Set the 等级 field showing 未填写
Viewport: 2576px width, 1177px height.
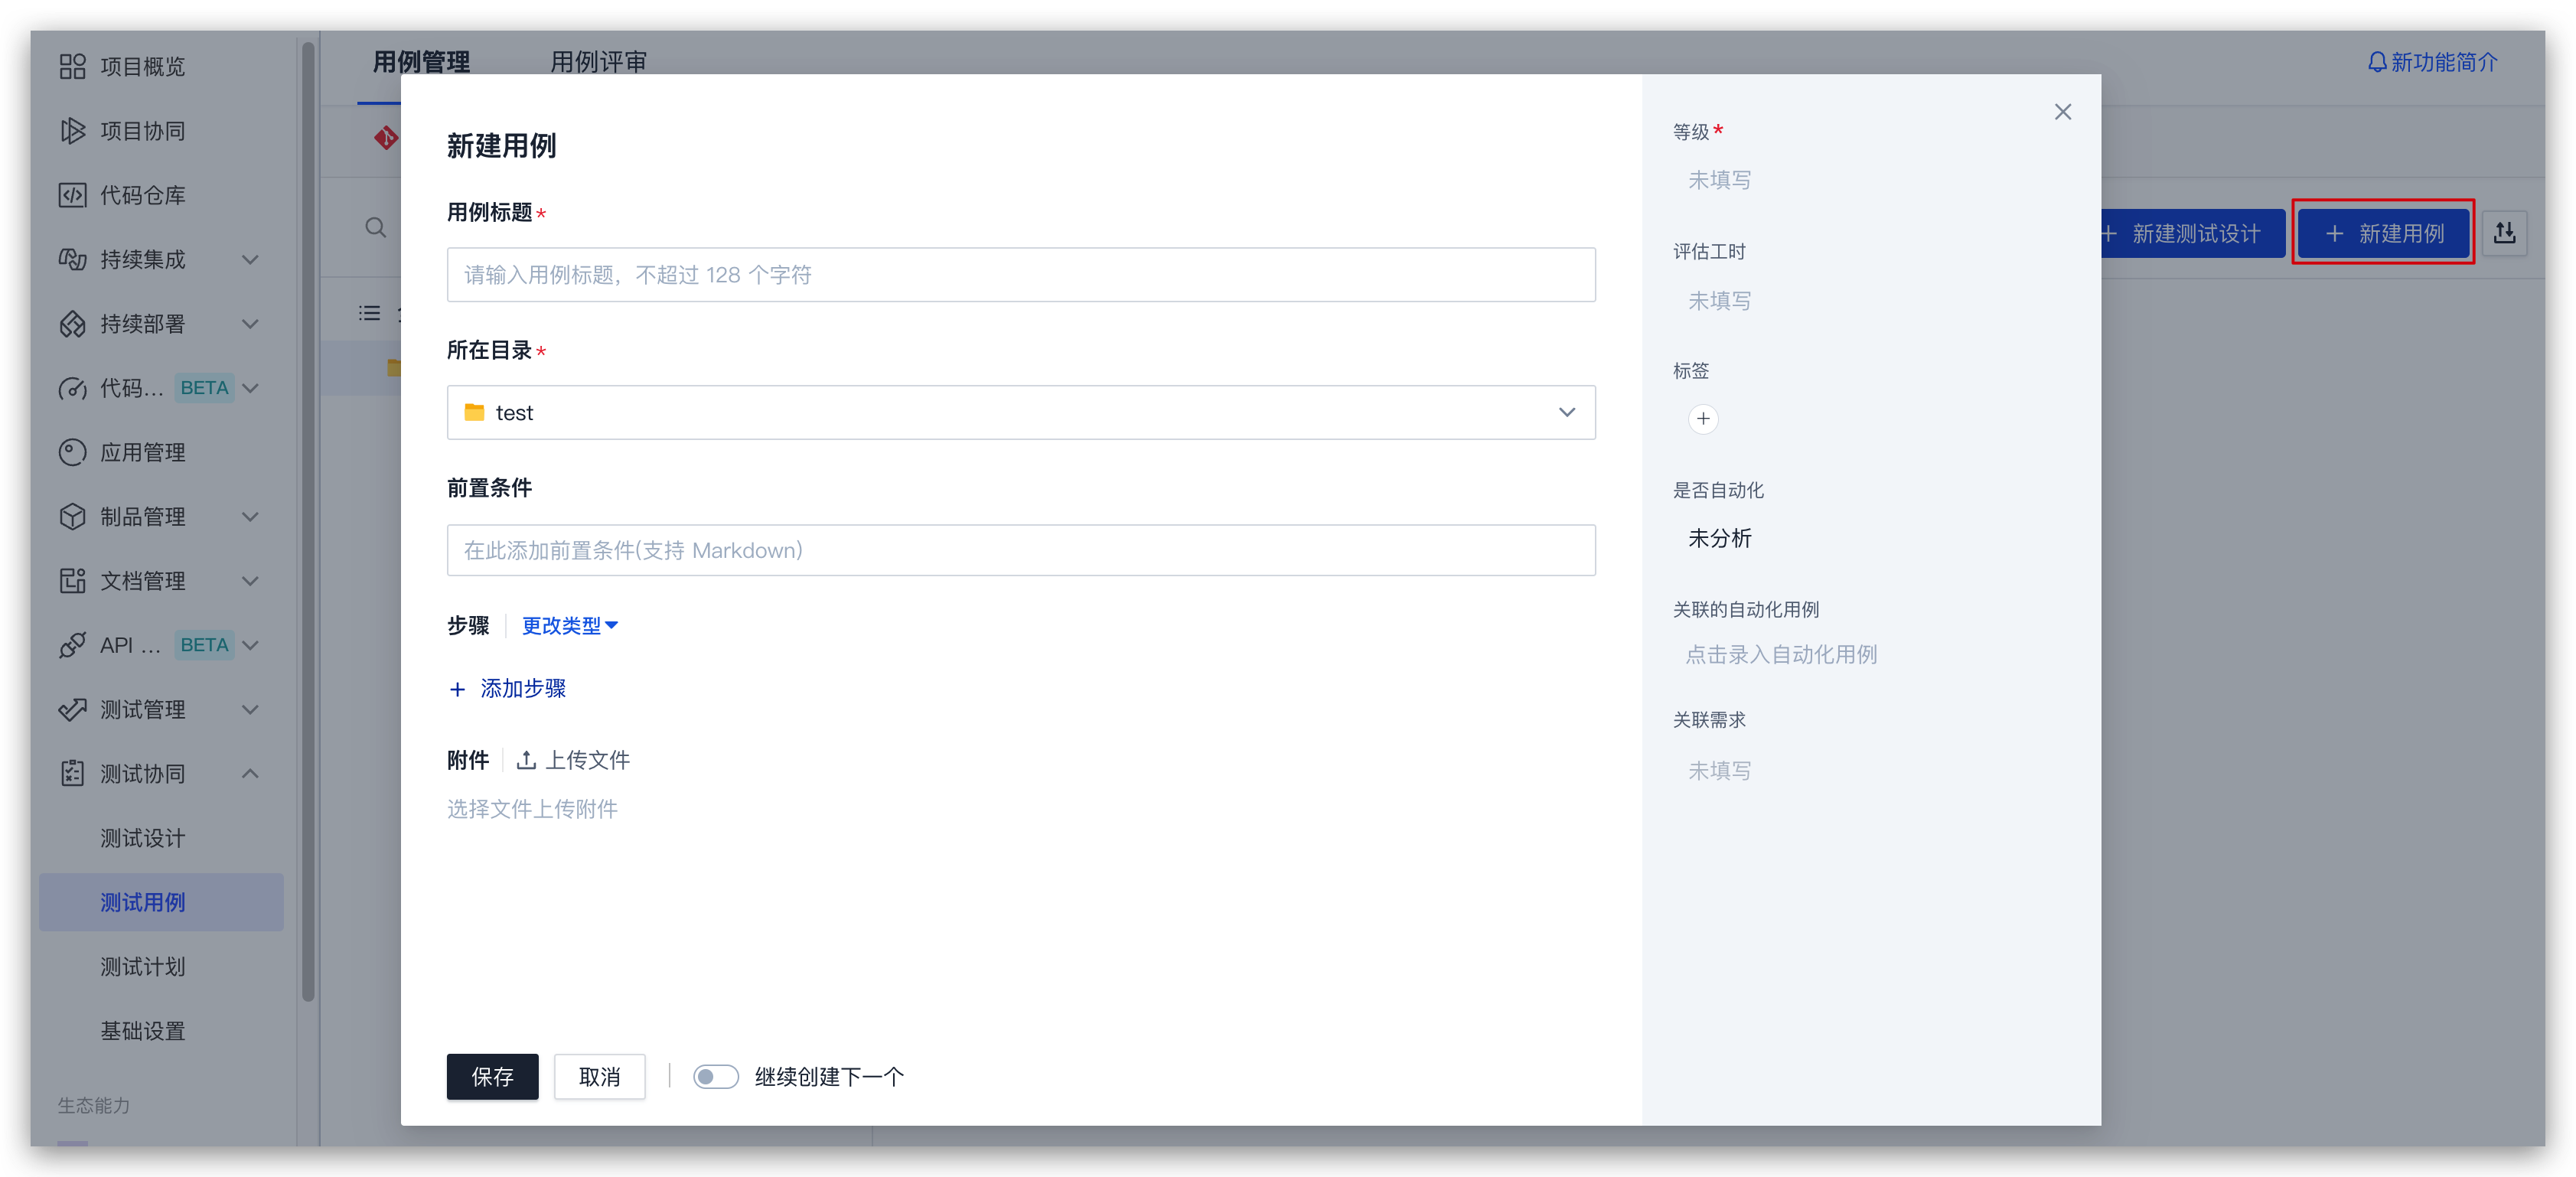1719,181
